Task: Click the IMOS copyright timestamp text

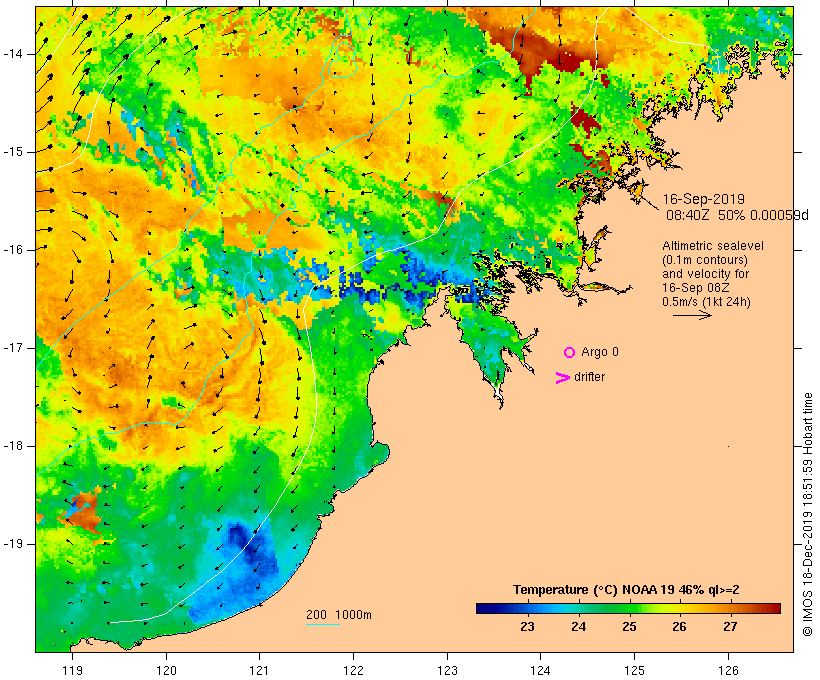Action: coord(807,515)
